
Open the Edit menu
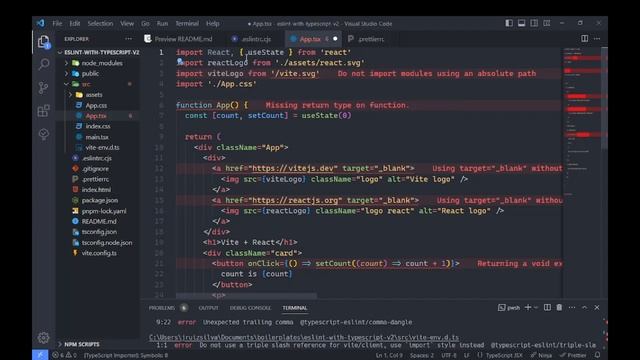pos(75,24)
